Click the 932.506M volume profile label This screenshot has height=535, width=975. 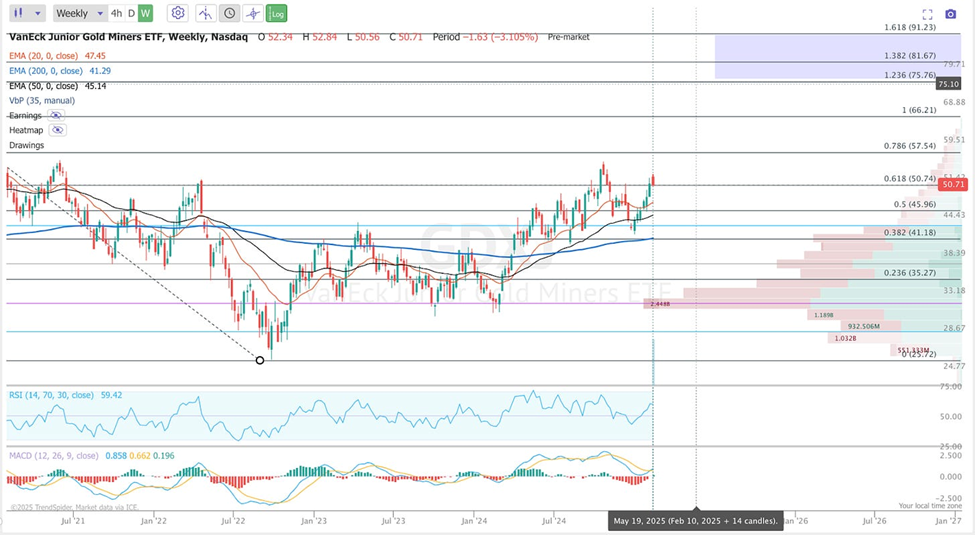864,326
